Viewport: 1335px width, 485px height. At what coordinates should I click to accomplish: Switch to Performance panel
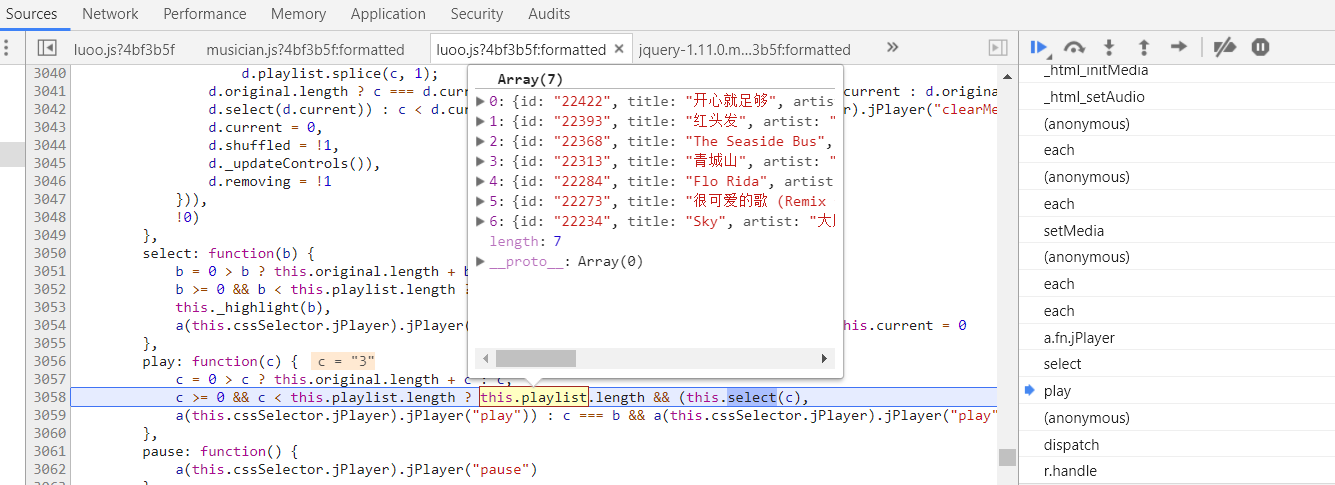[x=205, y=14]
